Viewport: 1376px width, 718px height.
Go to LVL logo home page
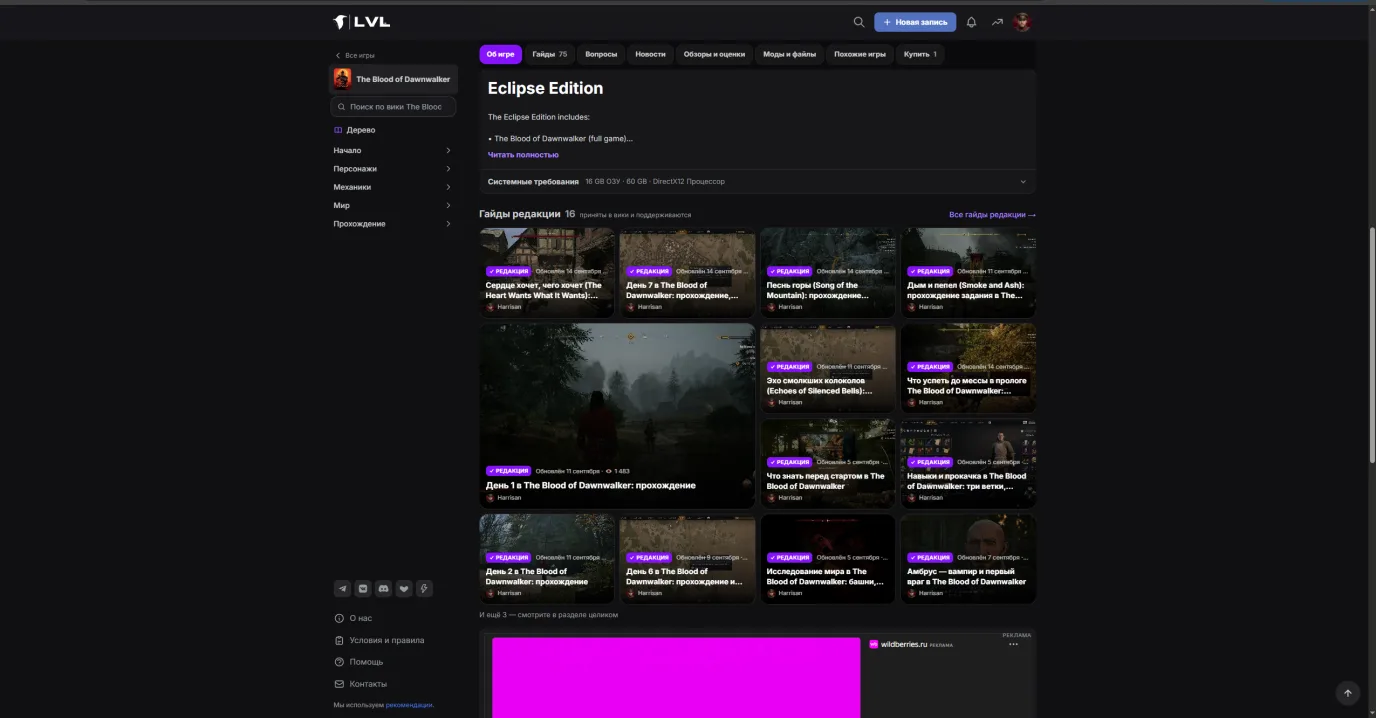tap(362, 22)
